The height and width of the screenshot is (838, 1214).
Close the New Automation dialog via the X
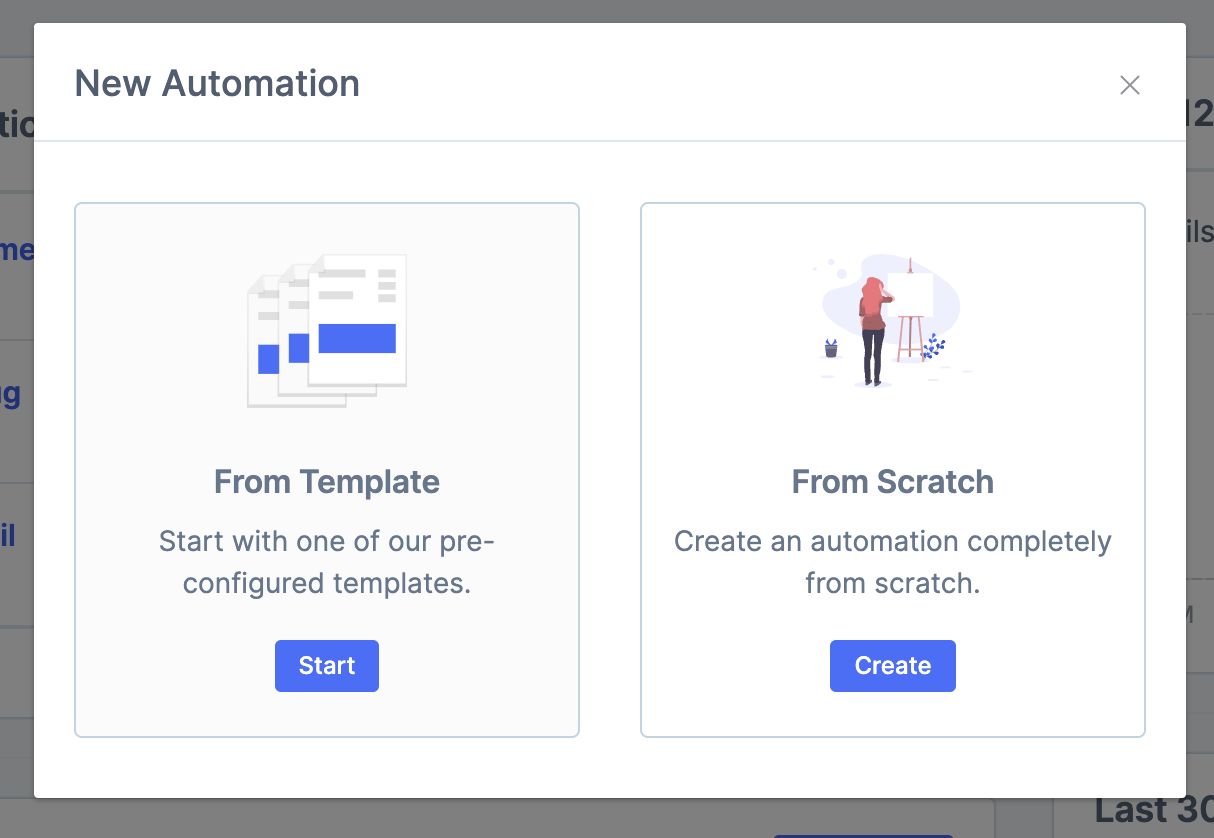coord(1130,85)
